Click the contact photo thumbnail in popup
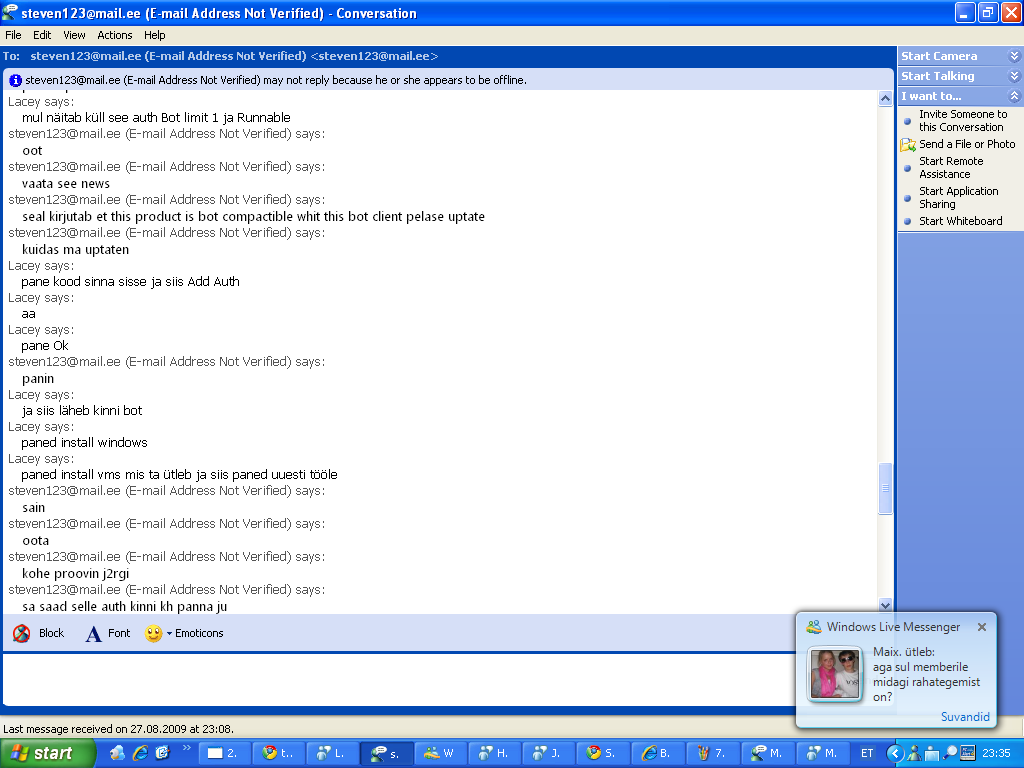This screenshot has width=1024, height=768. pos(835,674)
